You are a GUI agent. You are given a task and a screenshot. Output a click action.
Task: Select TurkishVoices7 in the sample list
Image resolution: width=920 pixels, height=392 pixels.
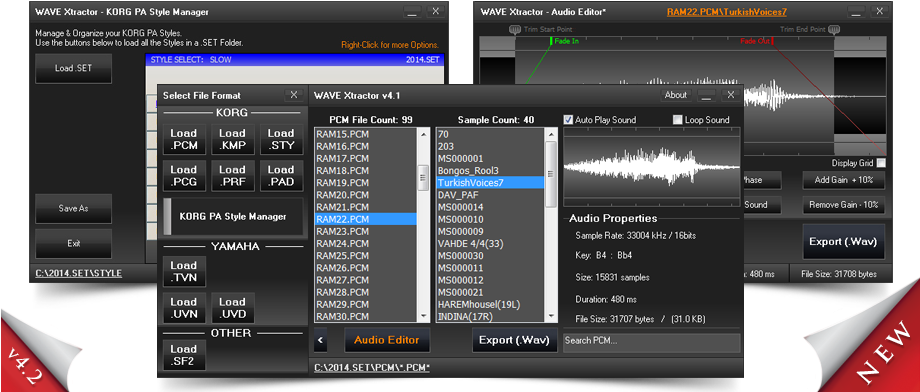tap(490, 183)
